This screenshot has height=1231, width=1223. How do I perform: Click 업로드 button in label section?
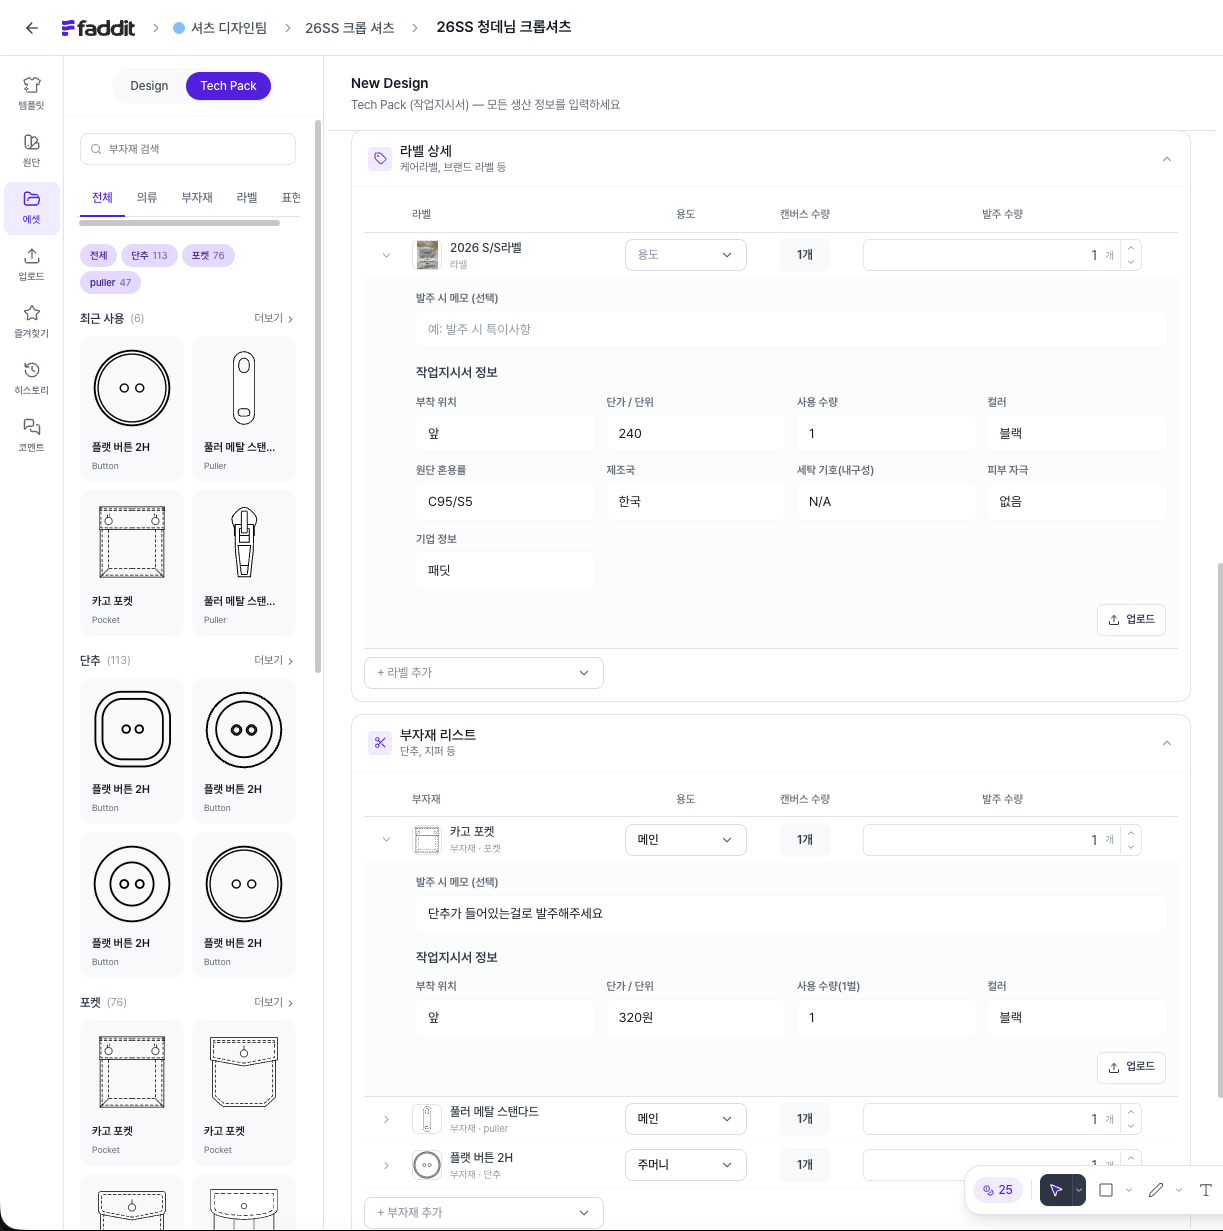click(1131, 620)
